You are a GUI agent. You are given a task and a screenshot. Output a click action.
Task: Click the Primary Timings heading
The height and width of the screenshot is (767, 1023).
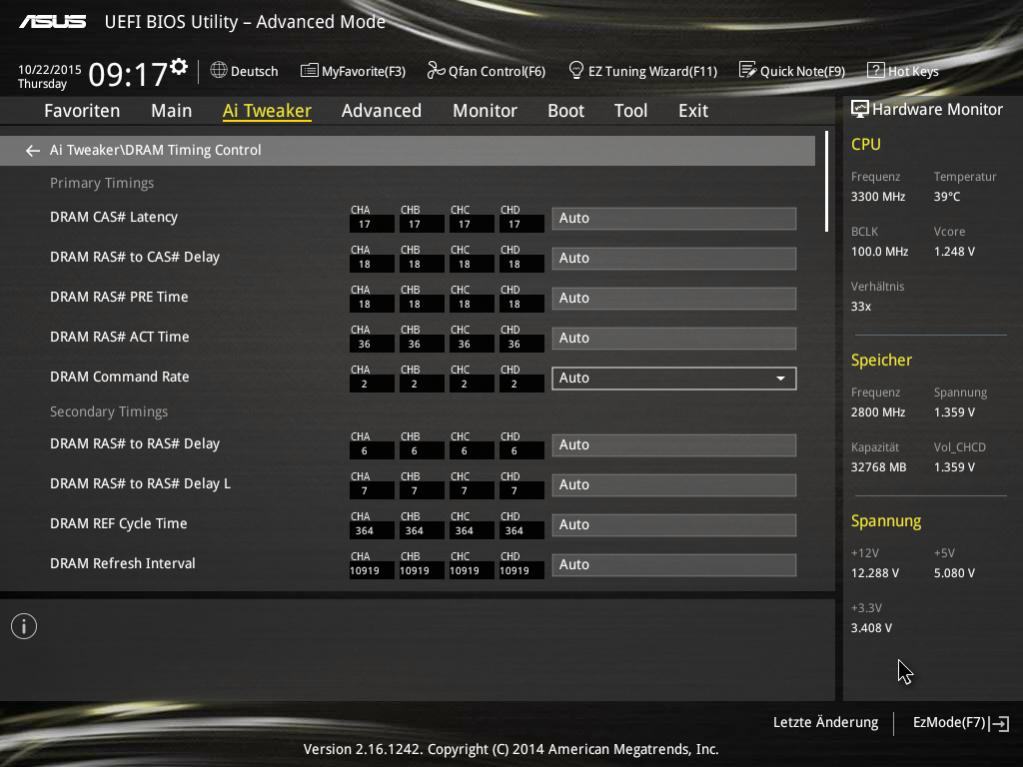[x=102, y=183]
